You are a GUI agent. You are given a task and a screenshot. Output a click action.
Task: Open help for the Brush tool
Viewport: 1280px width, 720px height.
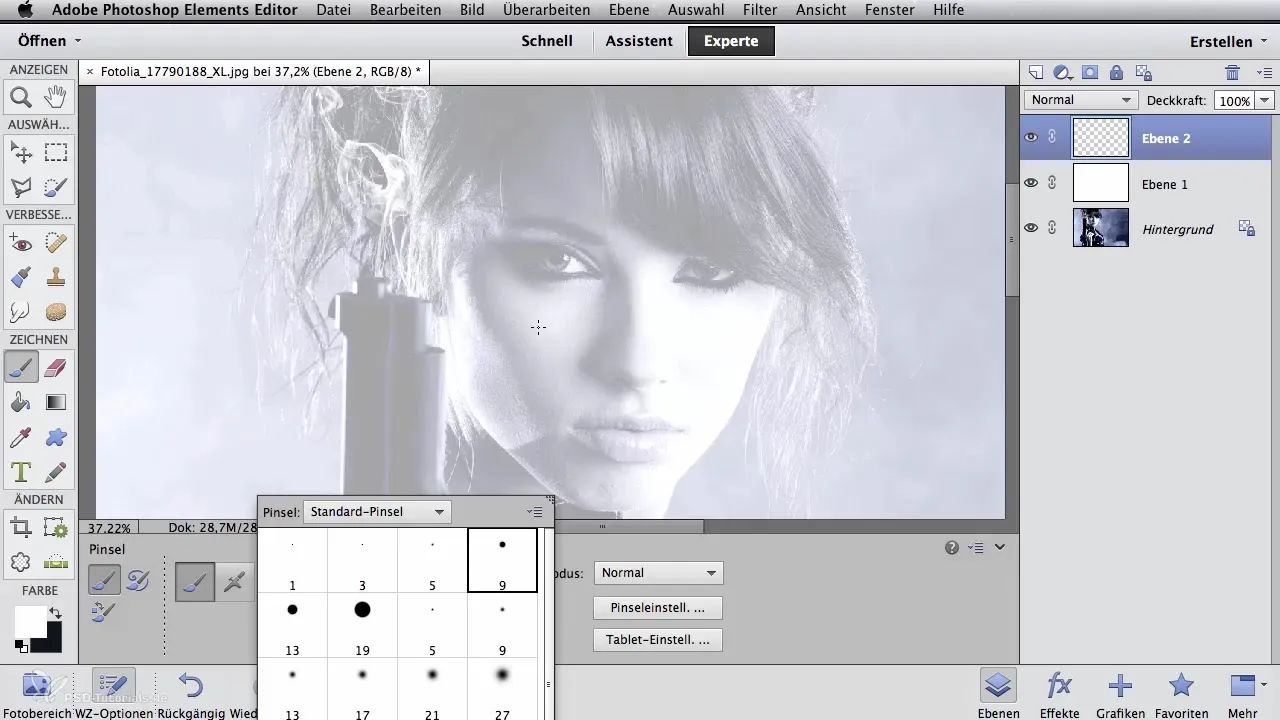click(951, 548)
